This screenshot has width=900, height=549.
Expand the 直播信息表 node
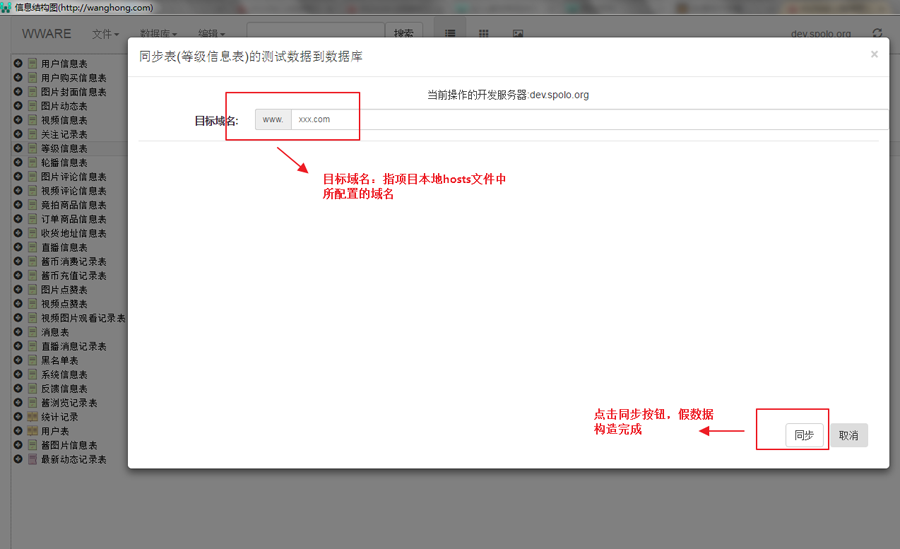point(18,247)
